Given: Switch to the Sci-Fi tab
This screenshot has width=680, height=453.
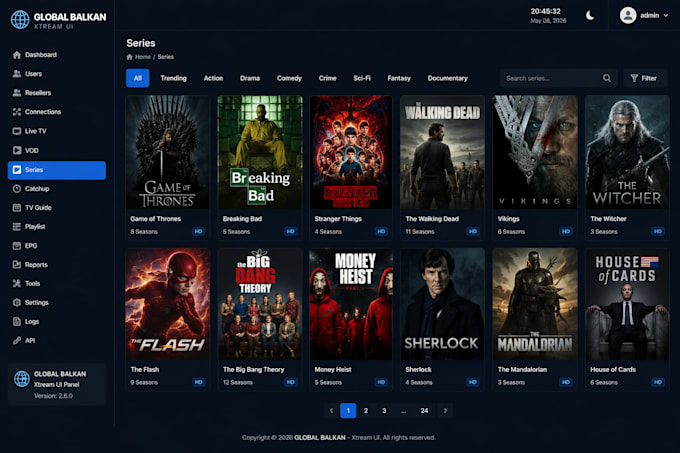Looking at the screenshot, I should [x=362, y=78].
